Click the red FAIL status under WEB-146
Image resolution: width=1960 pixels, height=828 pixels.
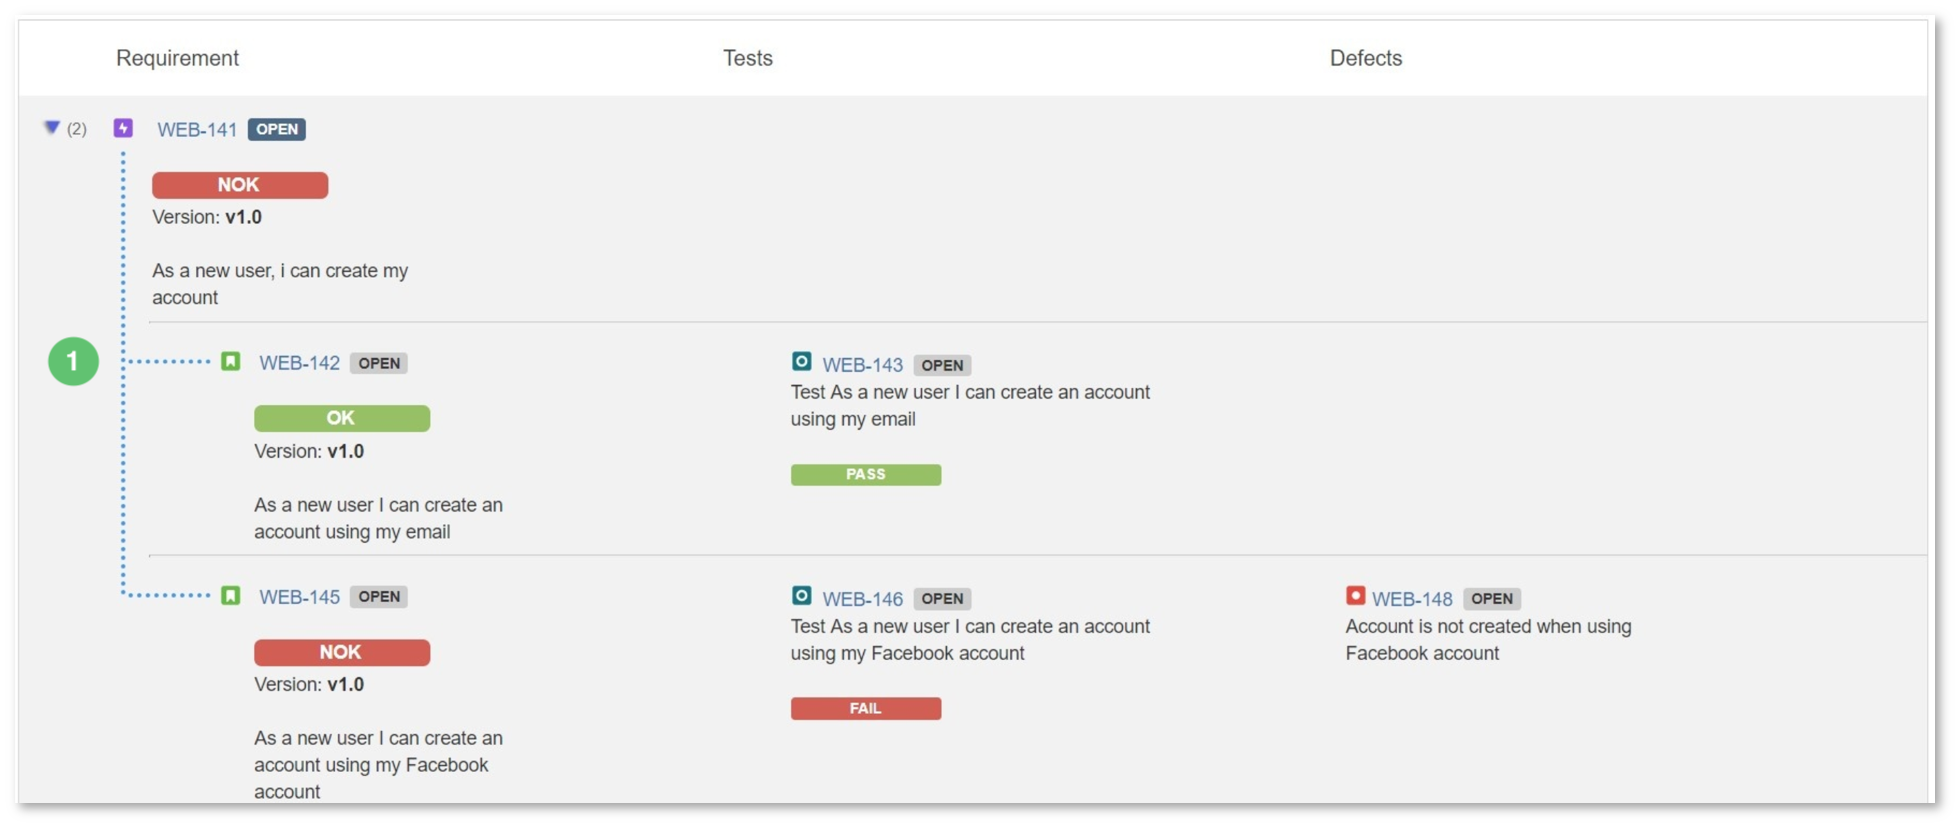point(866,708)
